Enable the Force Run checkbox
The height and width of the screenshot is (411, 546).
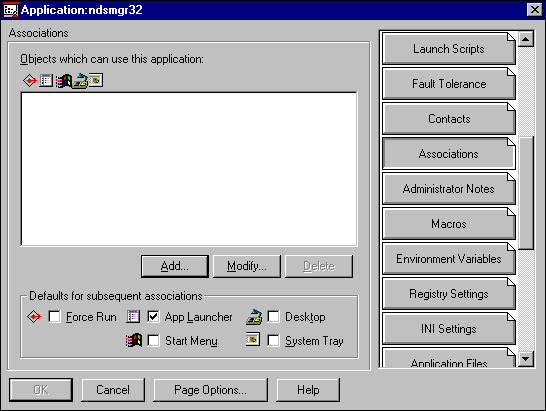54,317
